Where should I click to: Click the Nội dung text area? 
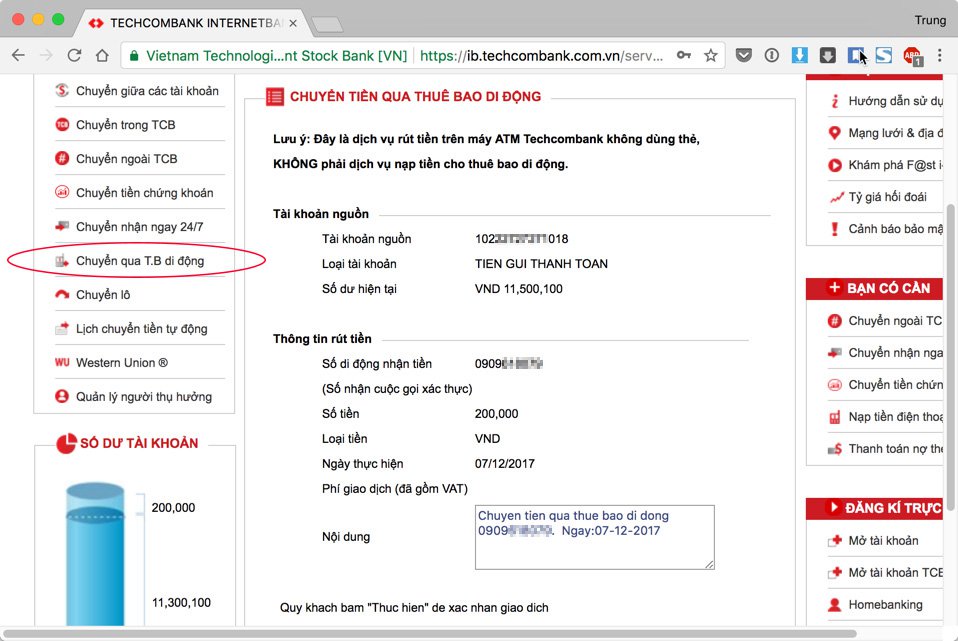(594, 537)
